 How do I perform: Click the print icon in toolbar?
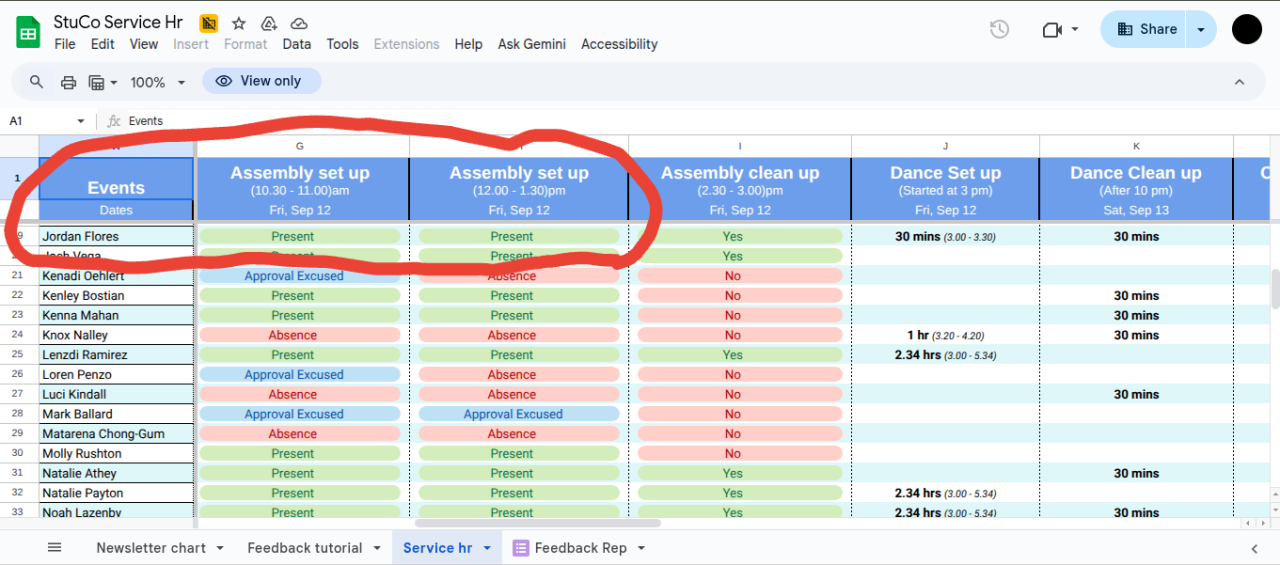coord(68,82)
